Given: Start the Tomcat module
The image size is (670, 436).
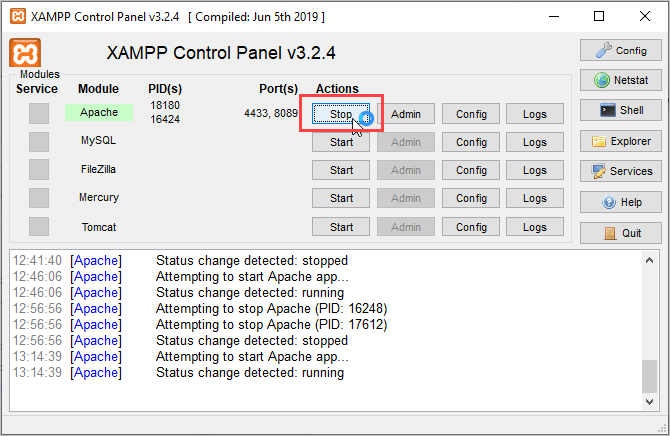Looking at the screenshot, I should click(341, 227).
